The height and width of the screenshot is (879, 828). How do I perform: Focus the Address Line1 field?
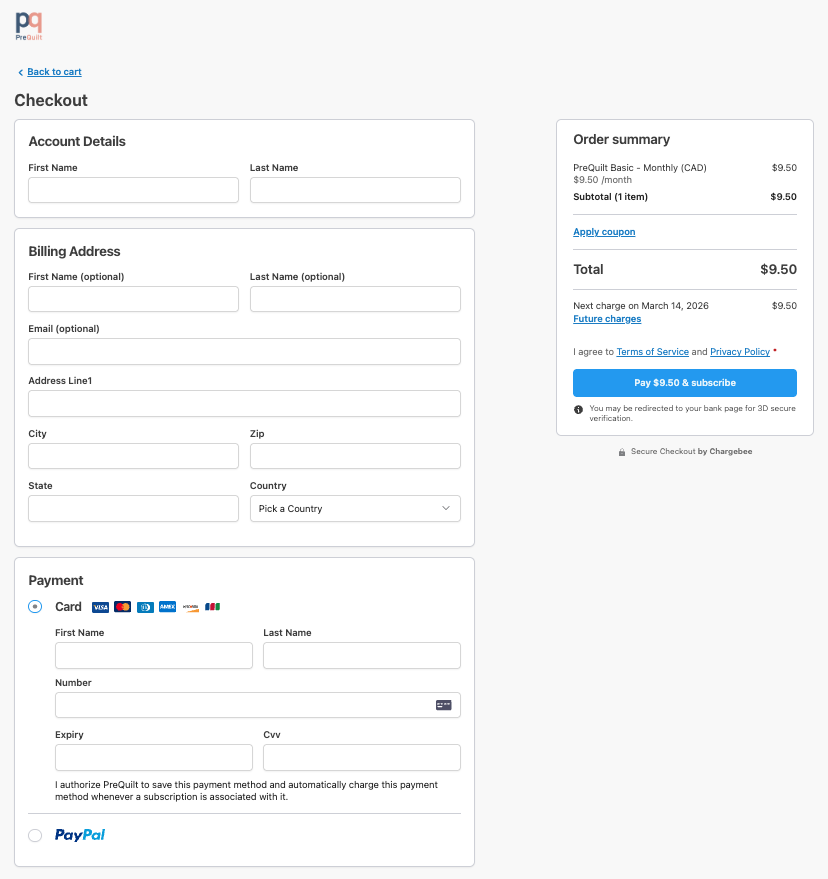[244, 403]
